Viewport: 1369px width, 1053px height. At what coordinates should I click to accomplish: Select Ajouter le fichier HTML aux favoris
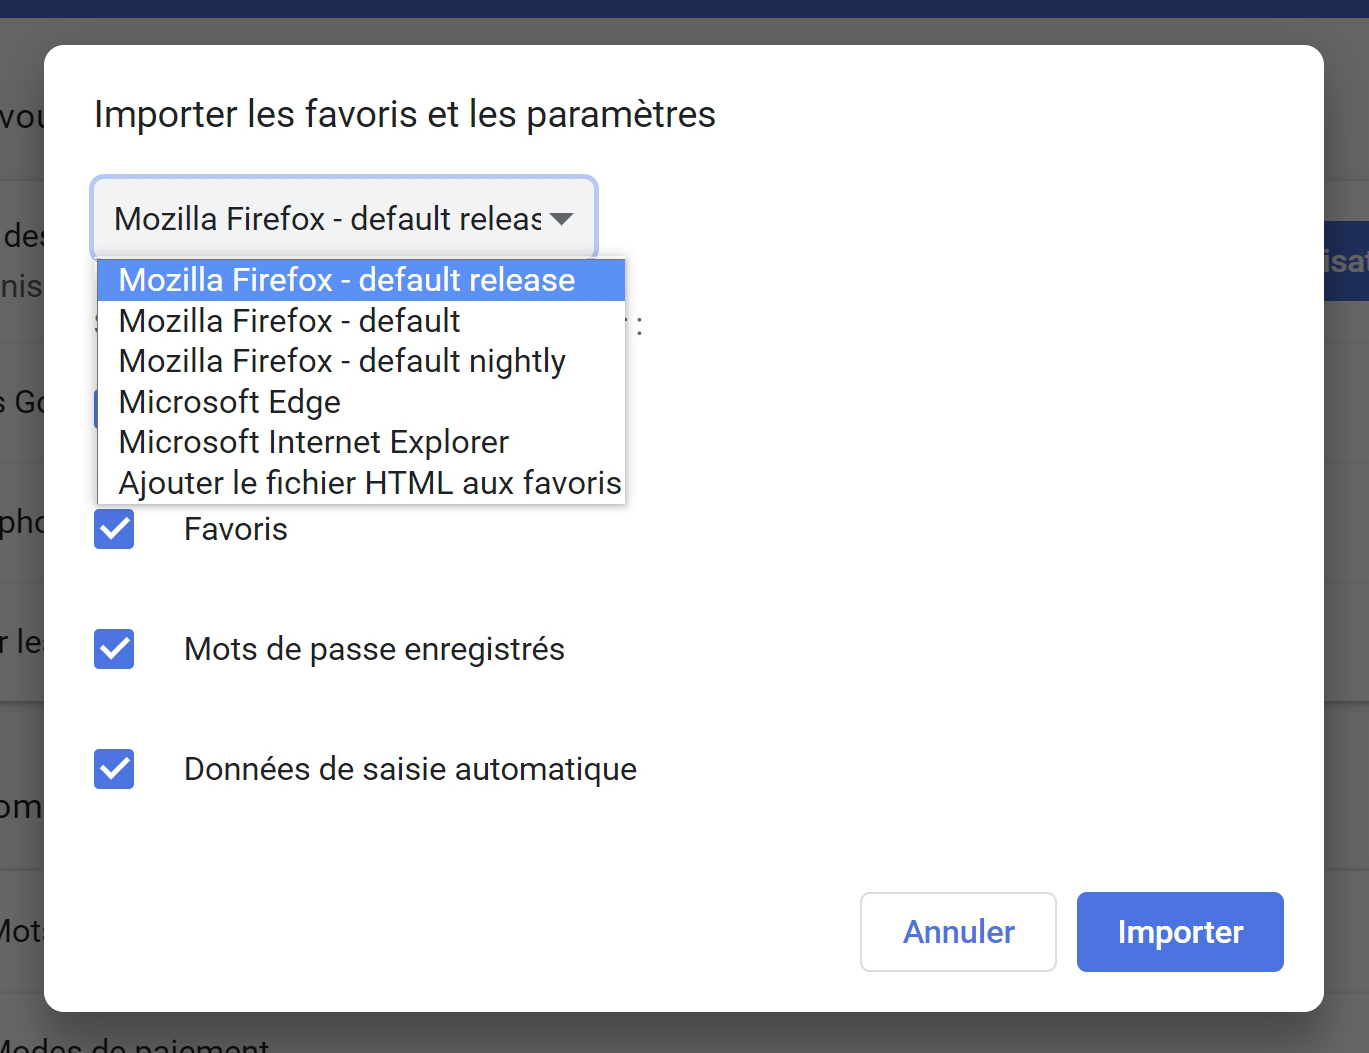coord(361,483)
